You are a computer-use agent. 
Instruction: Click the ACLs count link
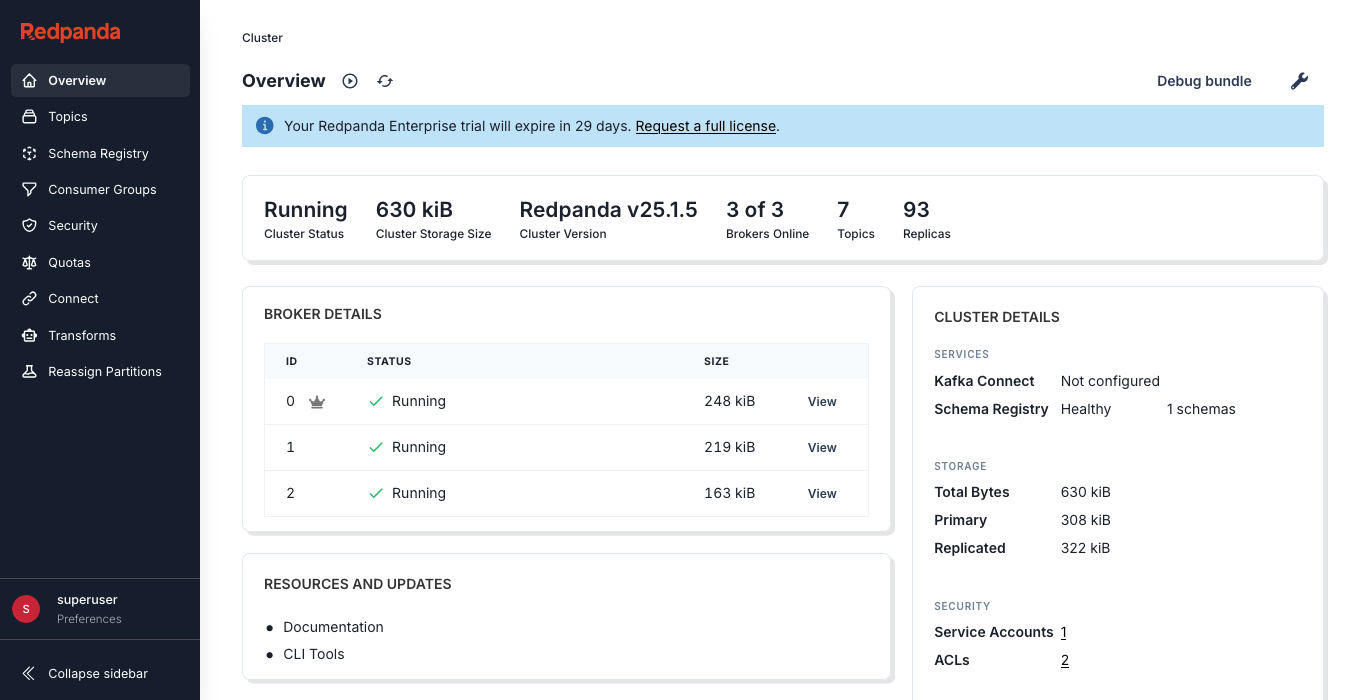(1065, 660)
